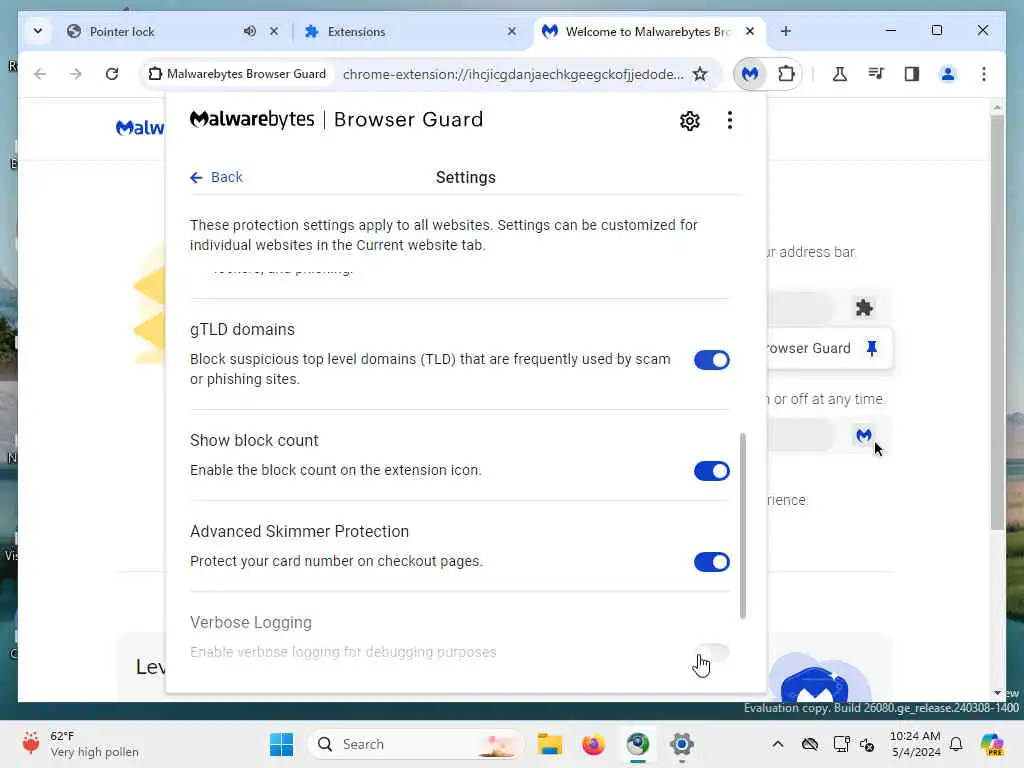The image size is (1024, 768).
Task: Click the taskbar Search box
Action: (415, 744)
